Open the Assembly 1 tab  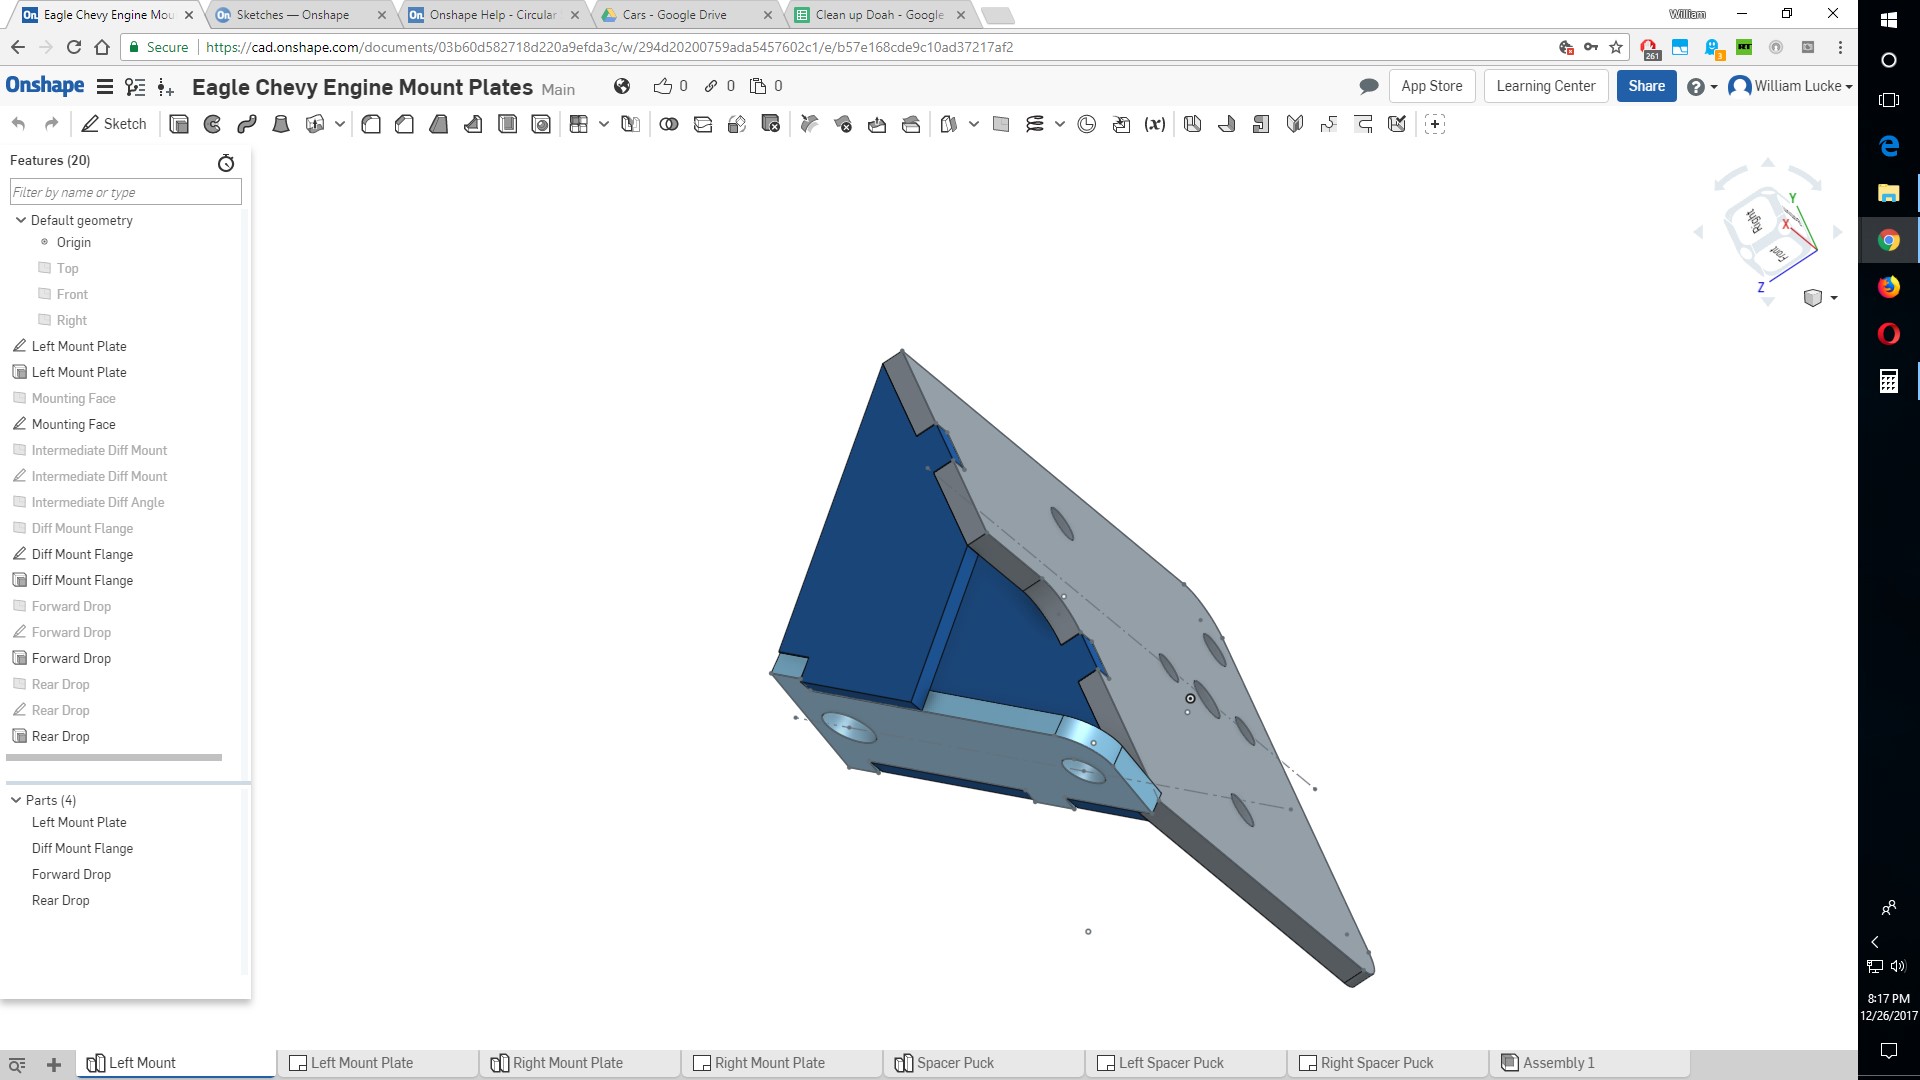coord(1558,1063)
